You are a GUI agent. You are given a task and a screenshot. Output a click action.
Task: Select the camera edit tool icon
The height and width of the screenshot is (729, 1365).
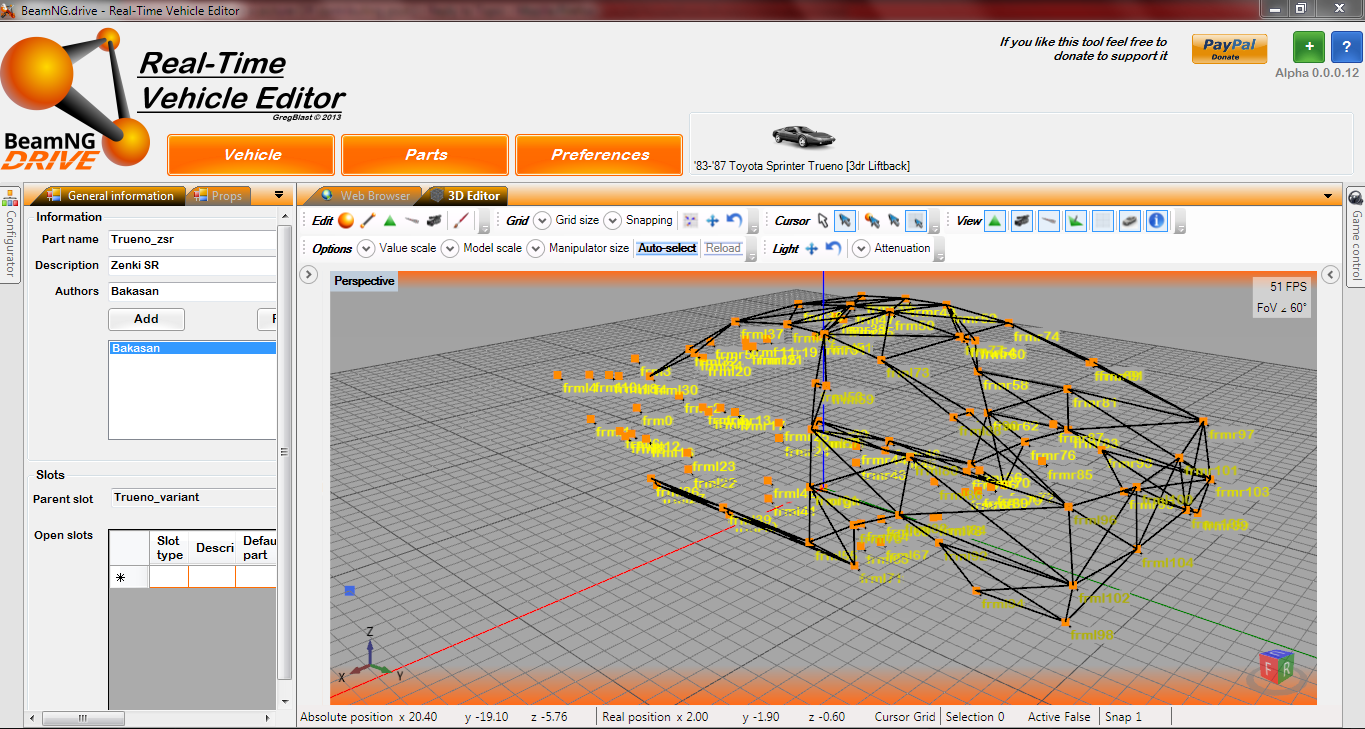[x=434, y=221]
